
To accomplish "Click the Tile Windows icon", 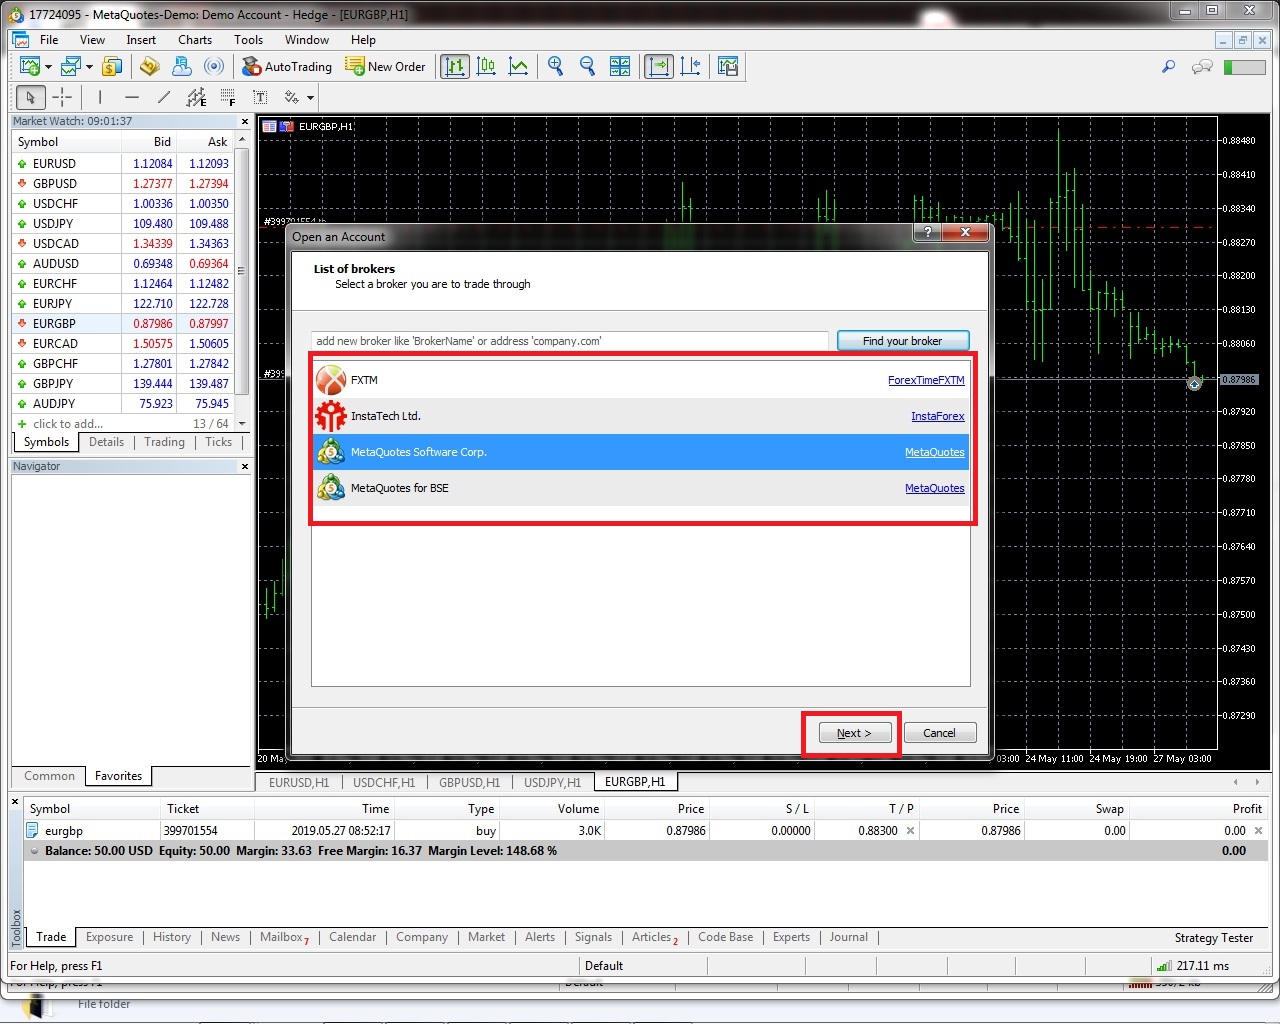I will (620, 67).
